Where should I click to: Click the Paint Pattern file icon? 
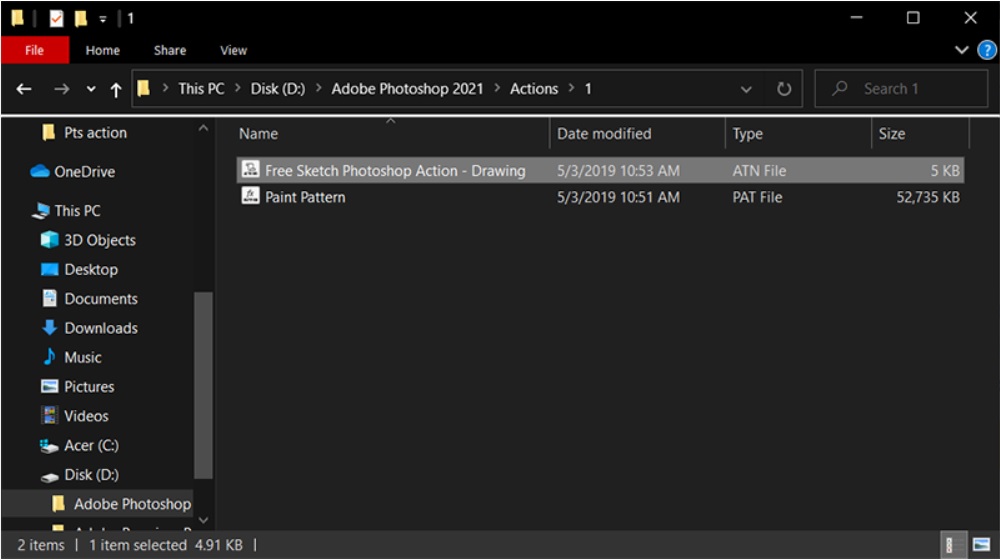(x=250, y=197)
